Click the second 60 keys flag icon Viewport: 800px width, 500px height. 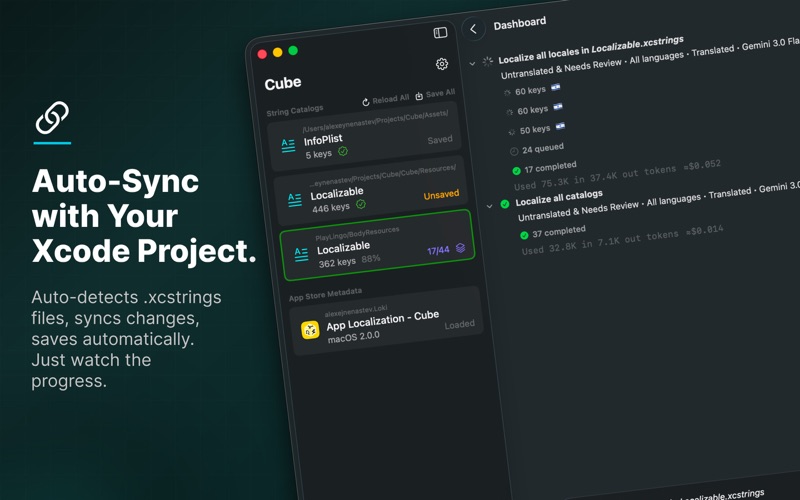558,107
